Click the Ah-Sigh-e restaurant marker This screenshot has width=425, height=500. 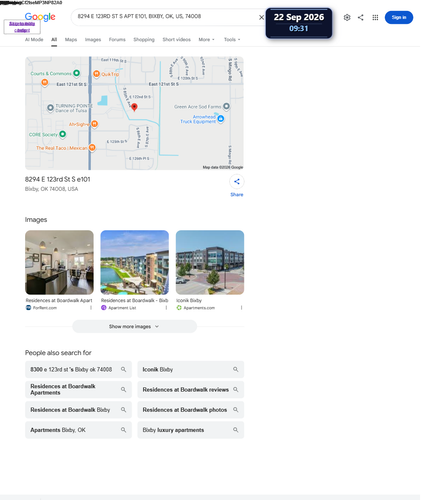coord(94,124)
